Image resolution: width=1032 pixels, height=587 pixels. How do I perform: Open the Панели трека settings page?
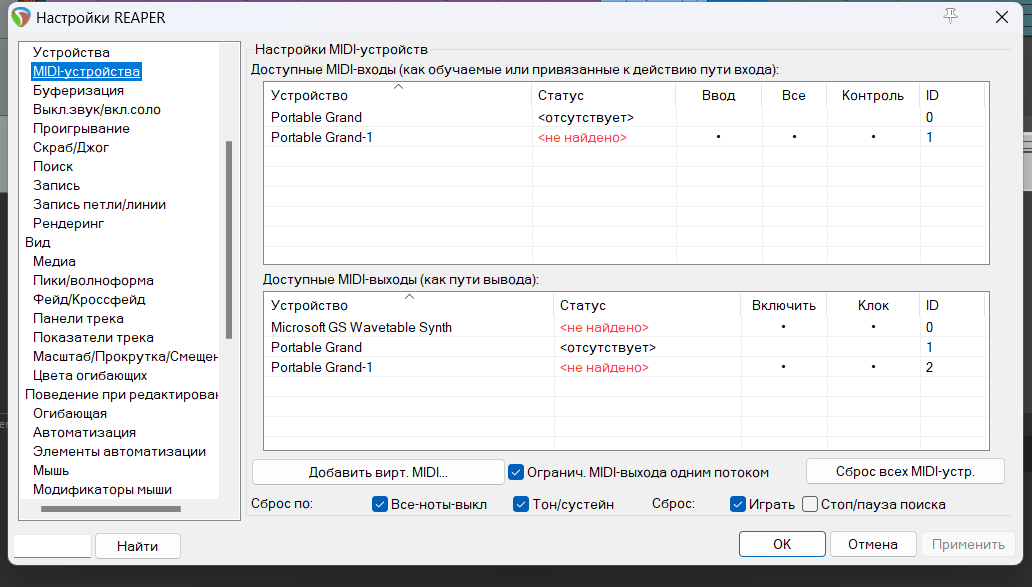click(78, 319)
